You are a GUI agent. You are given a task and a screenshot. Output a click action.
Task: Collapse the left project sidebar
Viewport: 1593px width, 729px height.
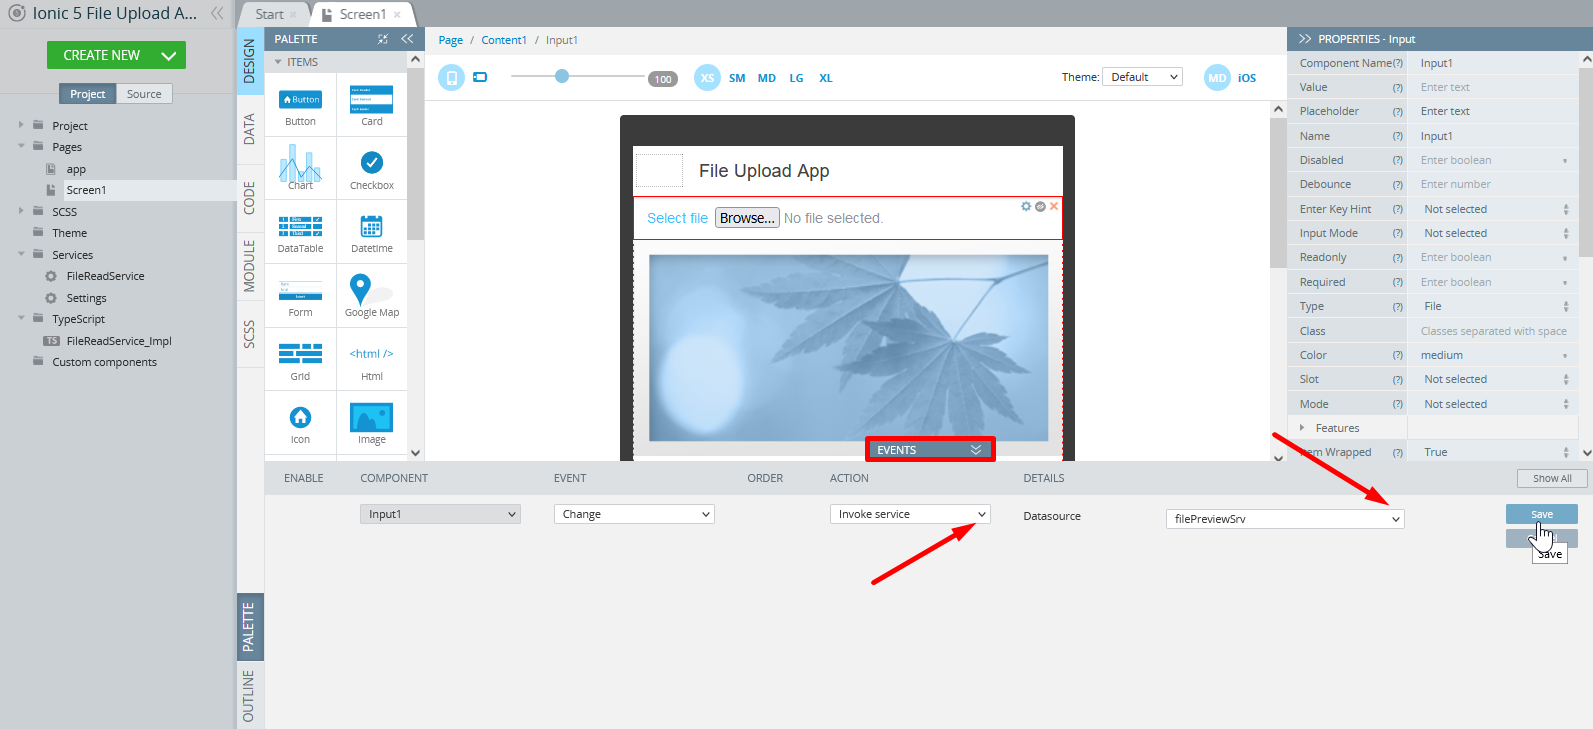pos(217,13)
